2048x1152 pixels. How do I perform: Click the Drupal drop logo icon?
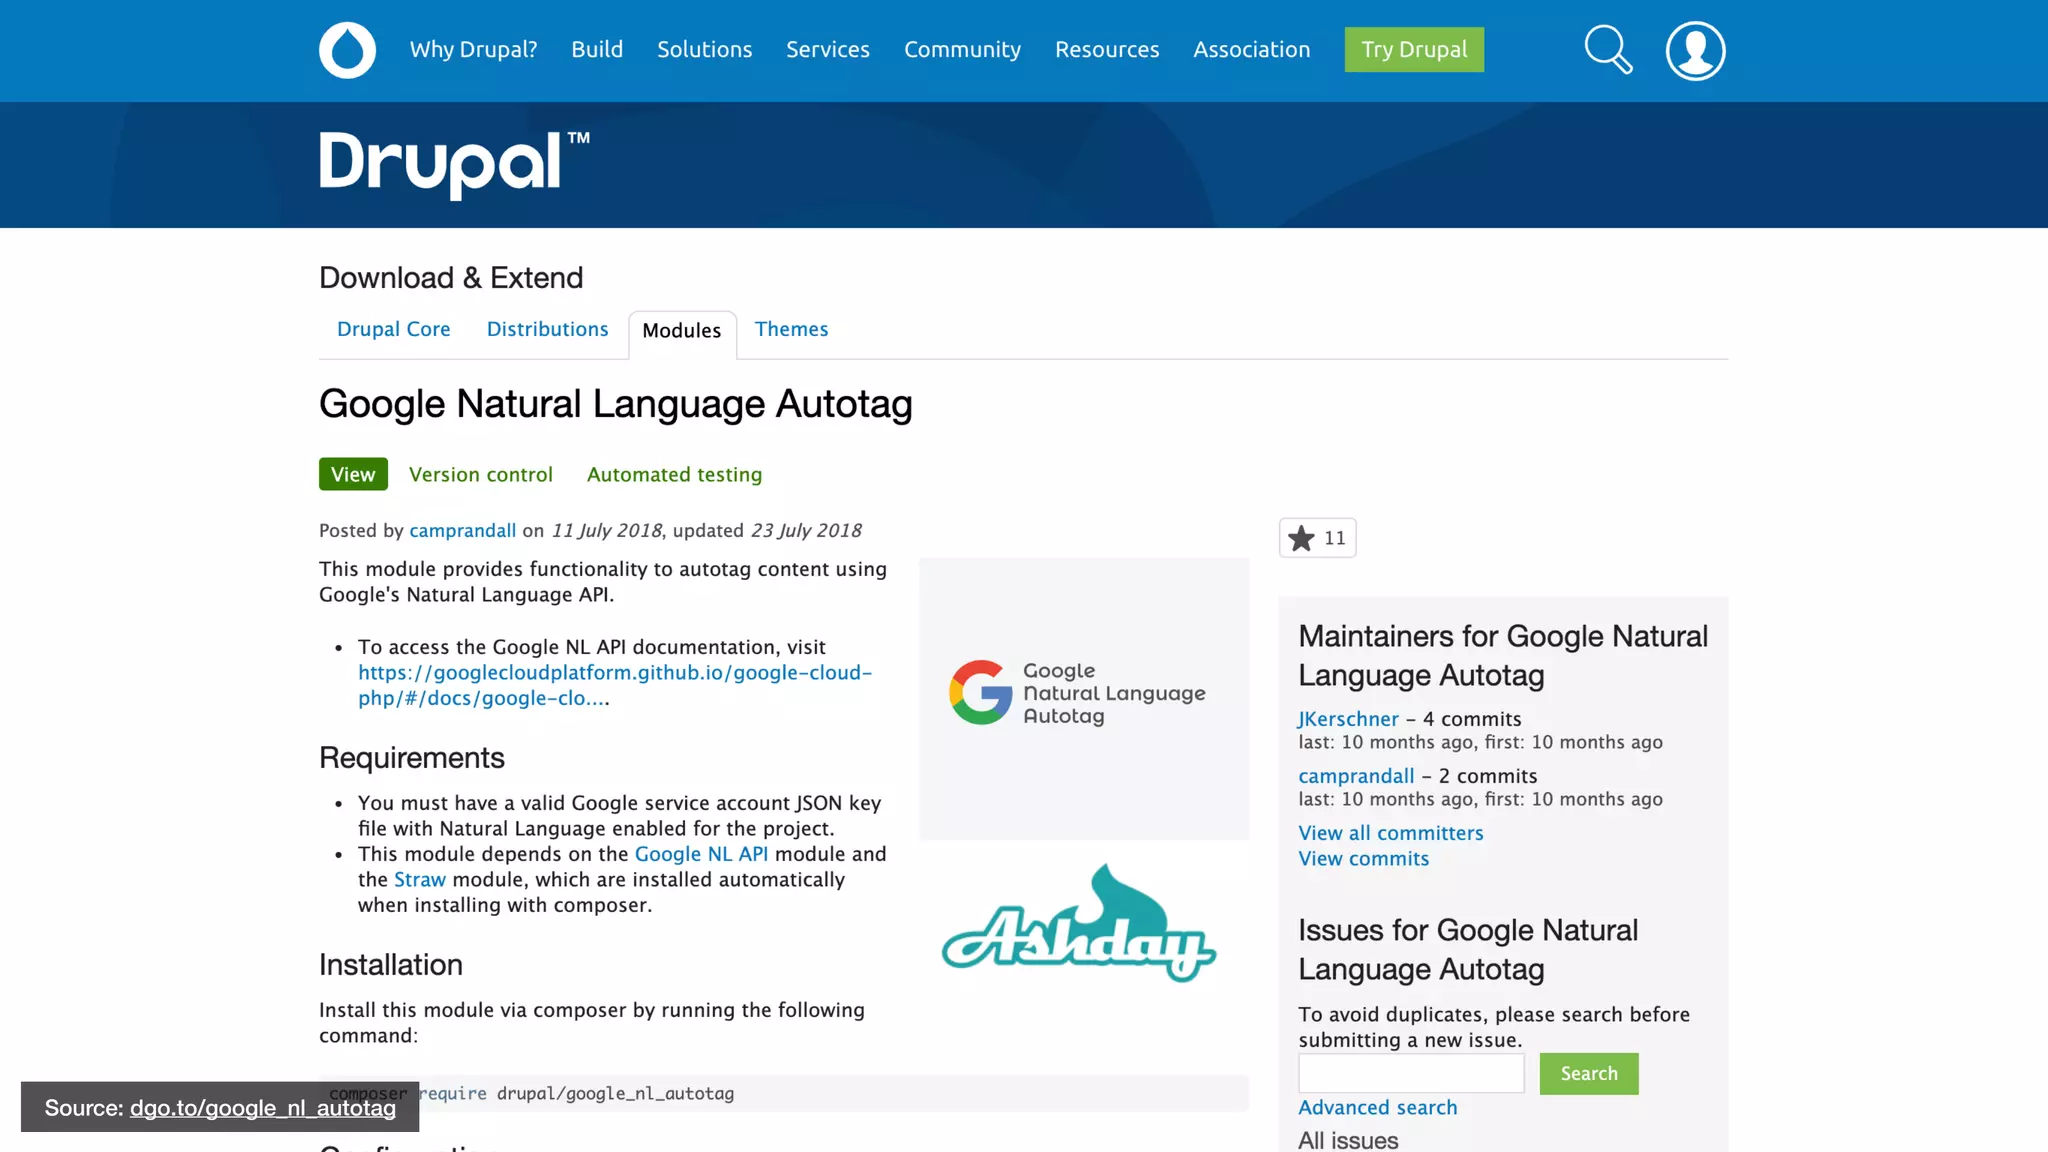(x=347, y=50)
